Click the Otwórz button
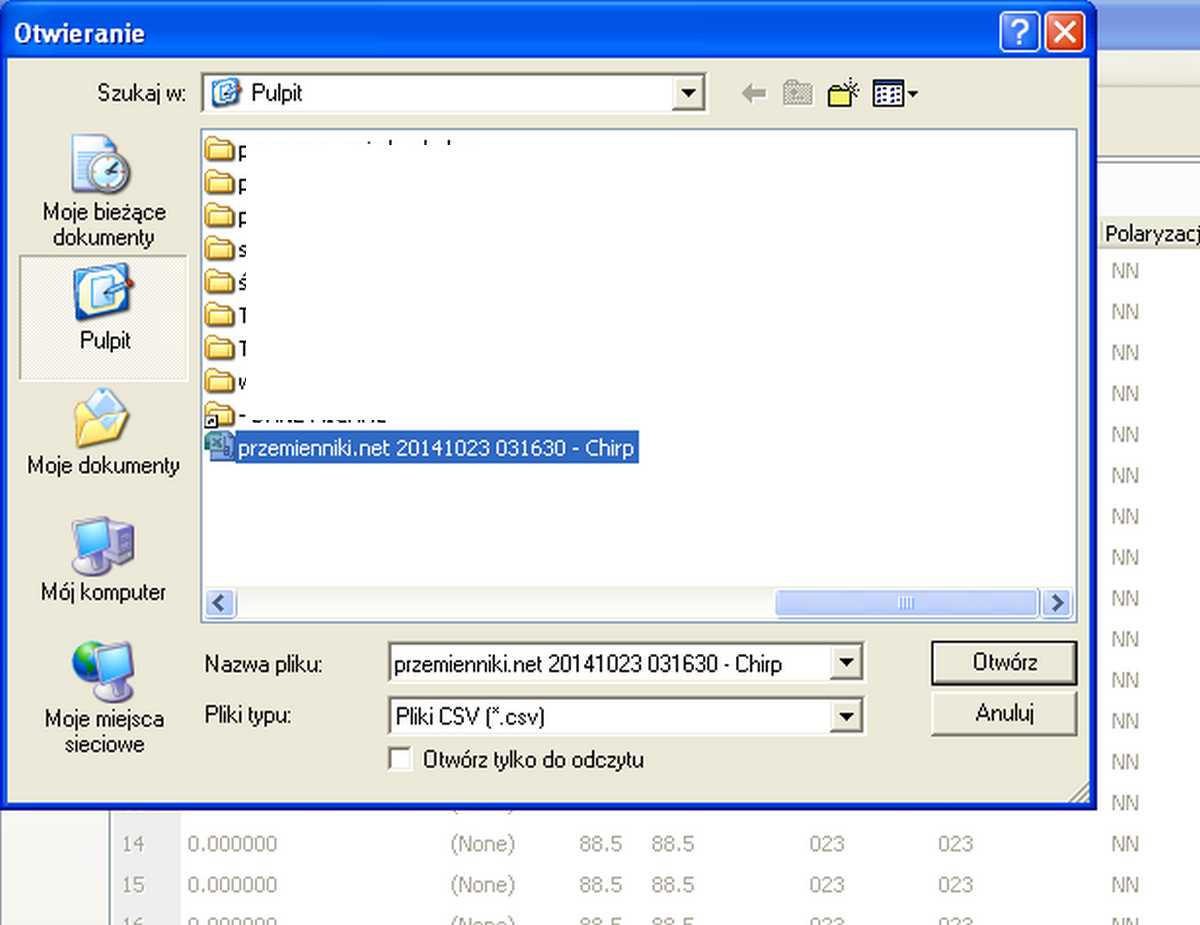Screen dimensions: 1200x925 (1003, 663)
